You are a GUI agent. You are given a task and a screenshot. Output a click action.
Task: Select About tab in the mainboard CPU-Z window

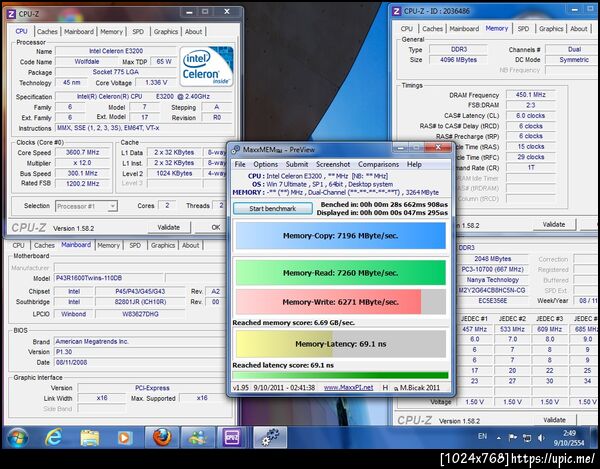(x=191, y=245)
